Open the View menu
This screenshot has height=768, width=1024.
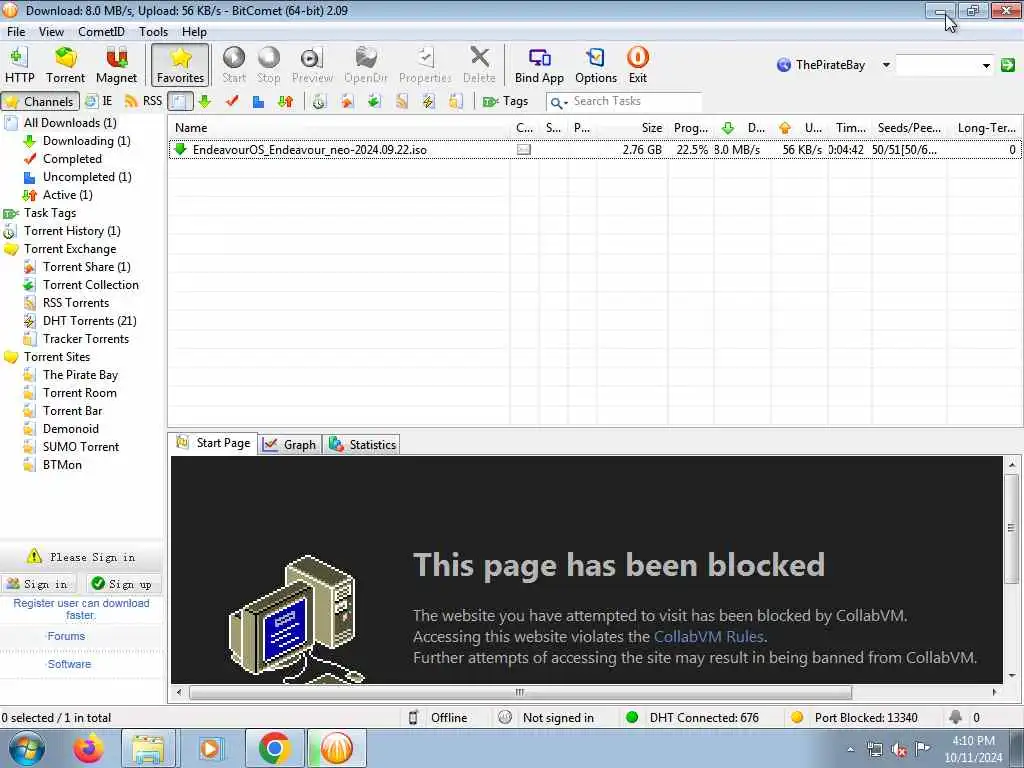(51, 31)
